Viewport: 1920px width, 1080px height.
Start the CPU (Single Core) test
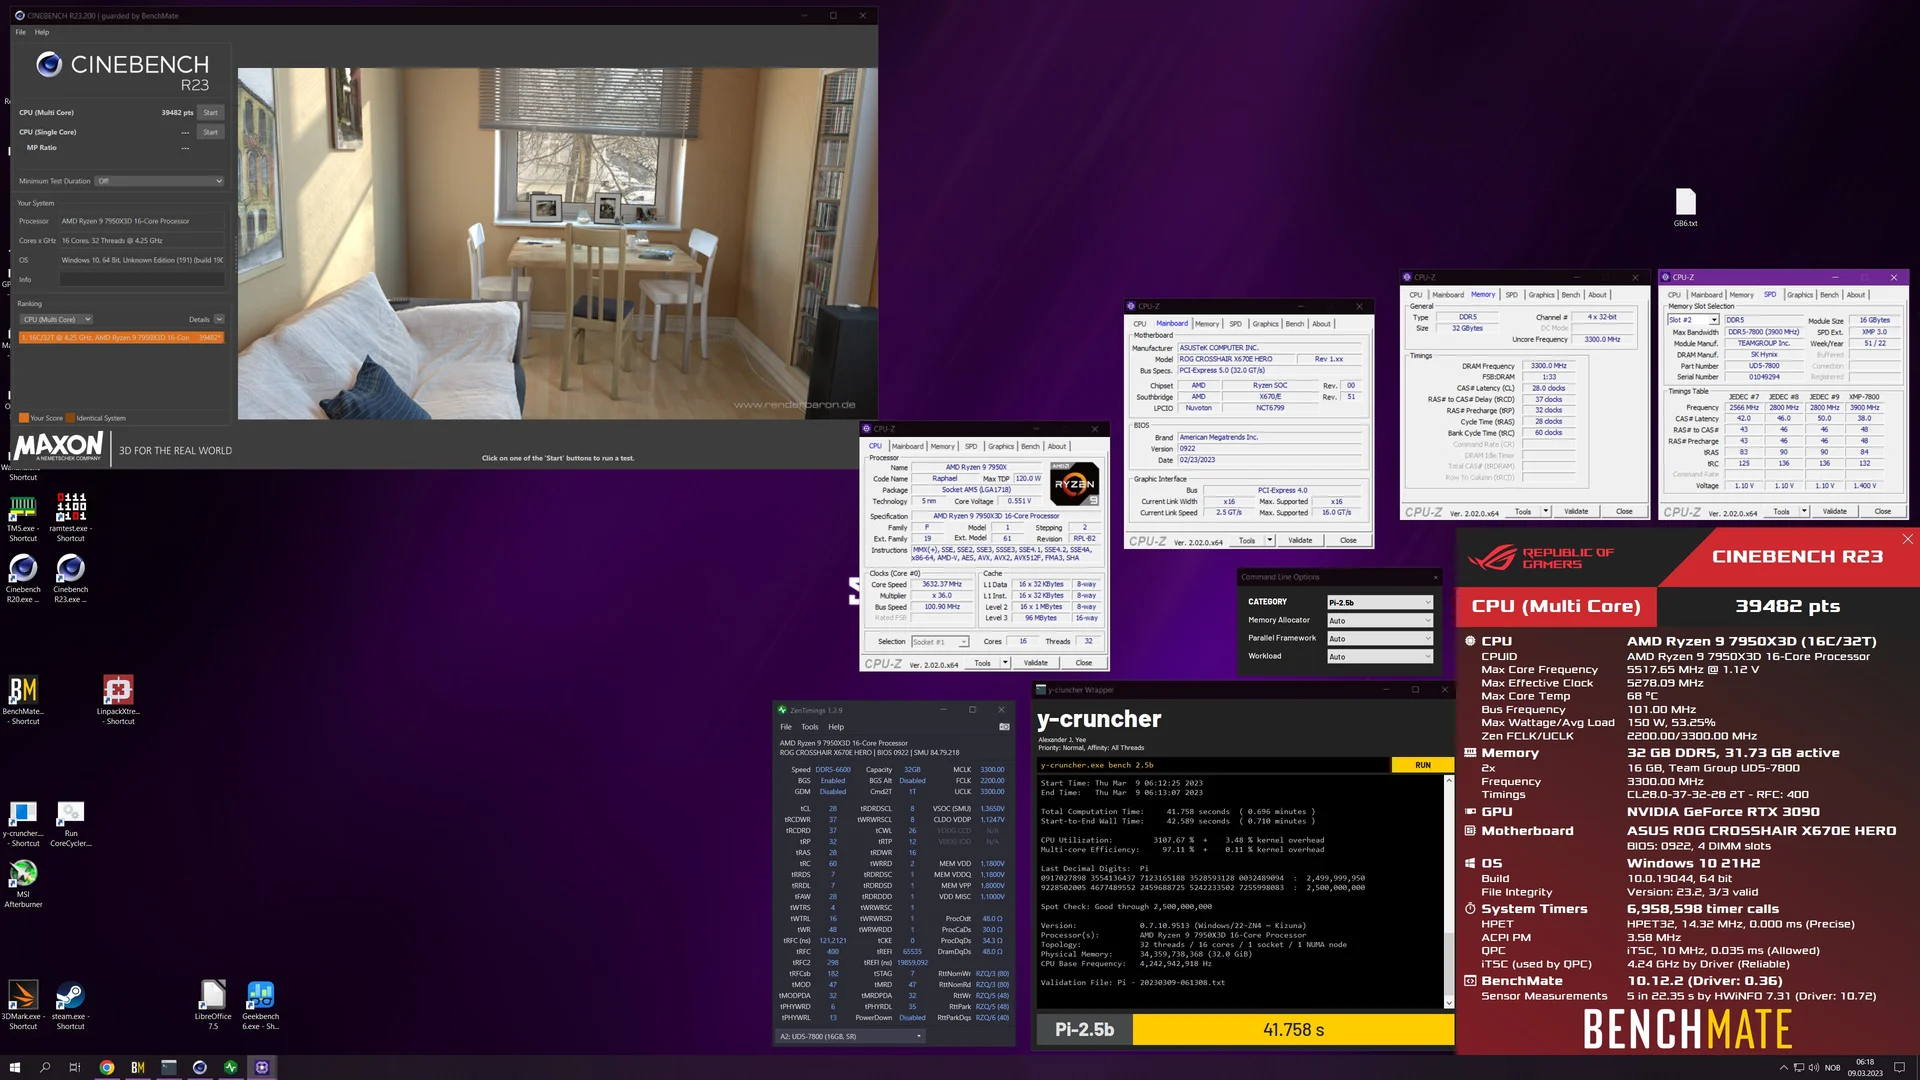pyautogui.click(x=210, y=132)
